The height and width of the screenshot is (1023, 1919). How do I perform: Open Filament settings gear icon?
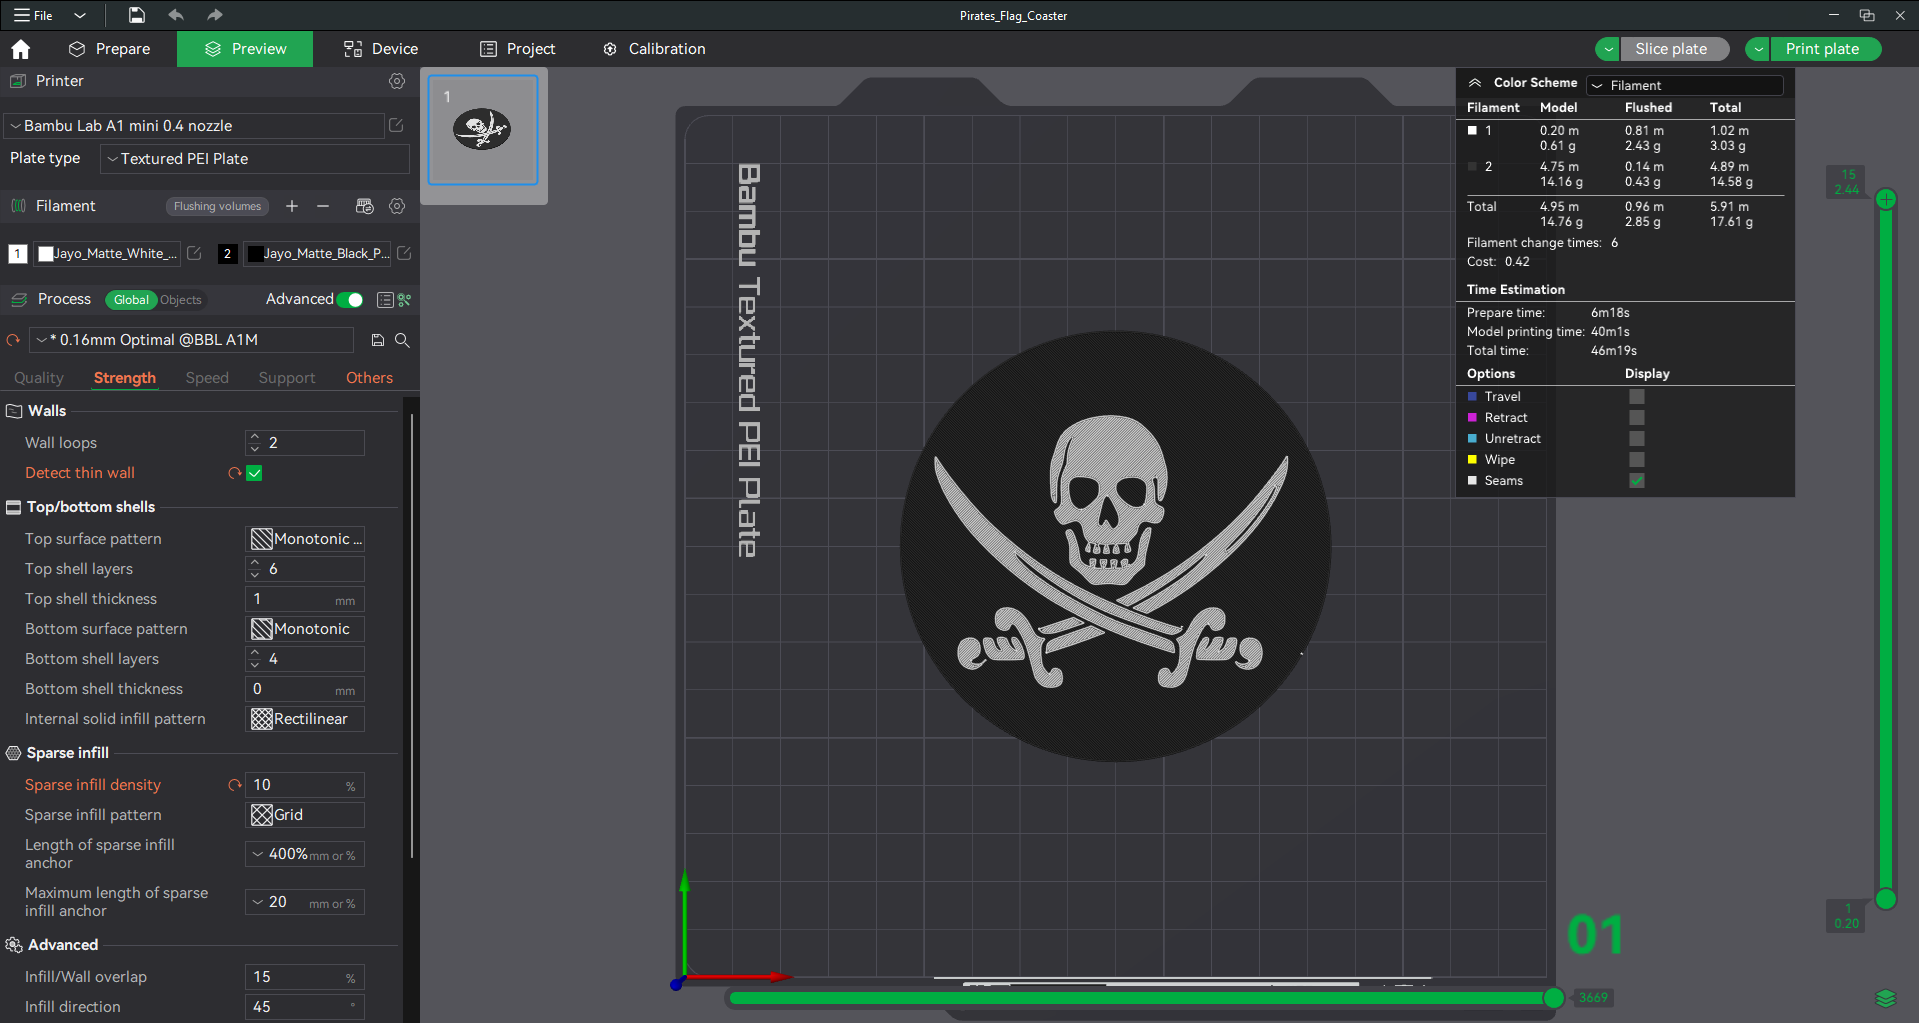397,206
